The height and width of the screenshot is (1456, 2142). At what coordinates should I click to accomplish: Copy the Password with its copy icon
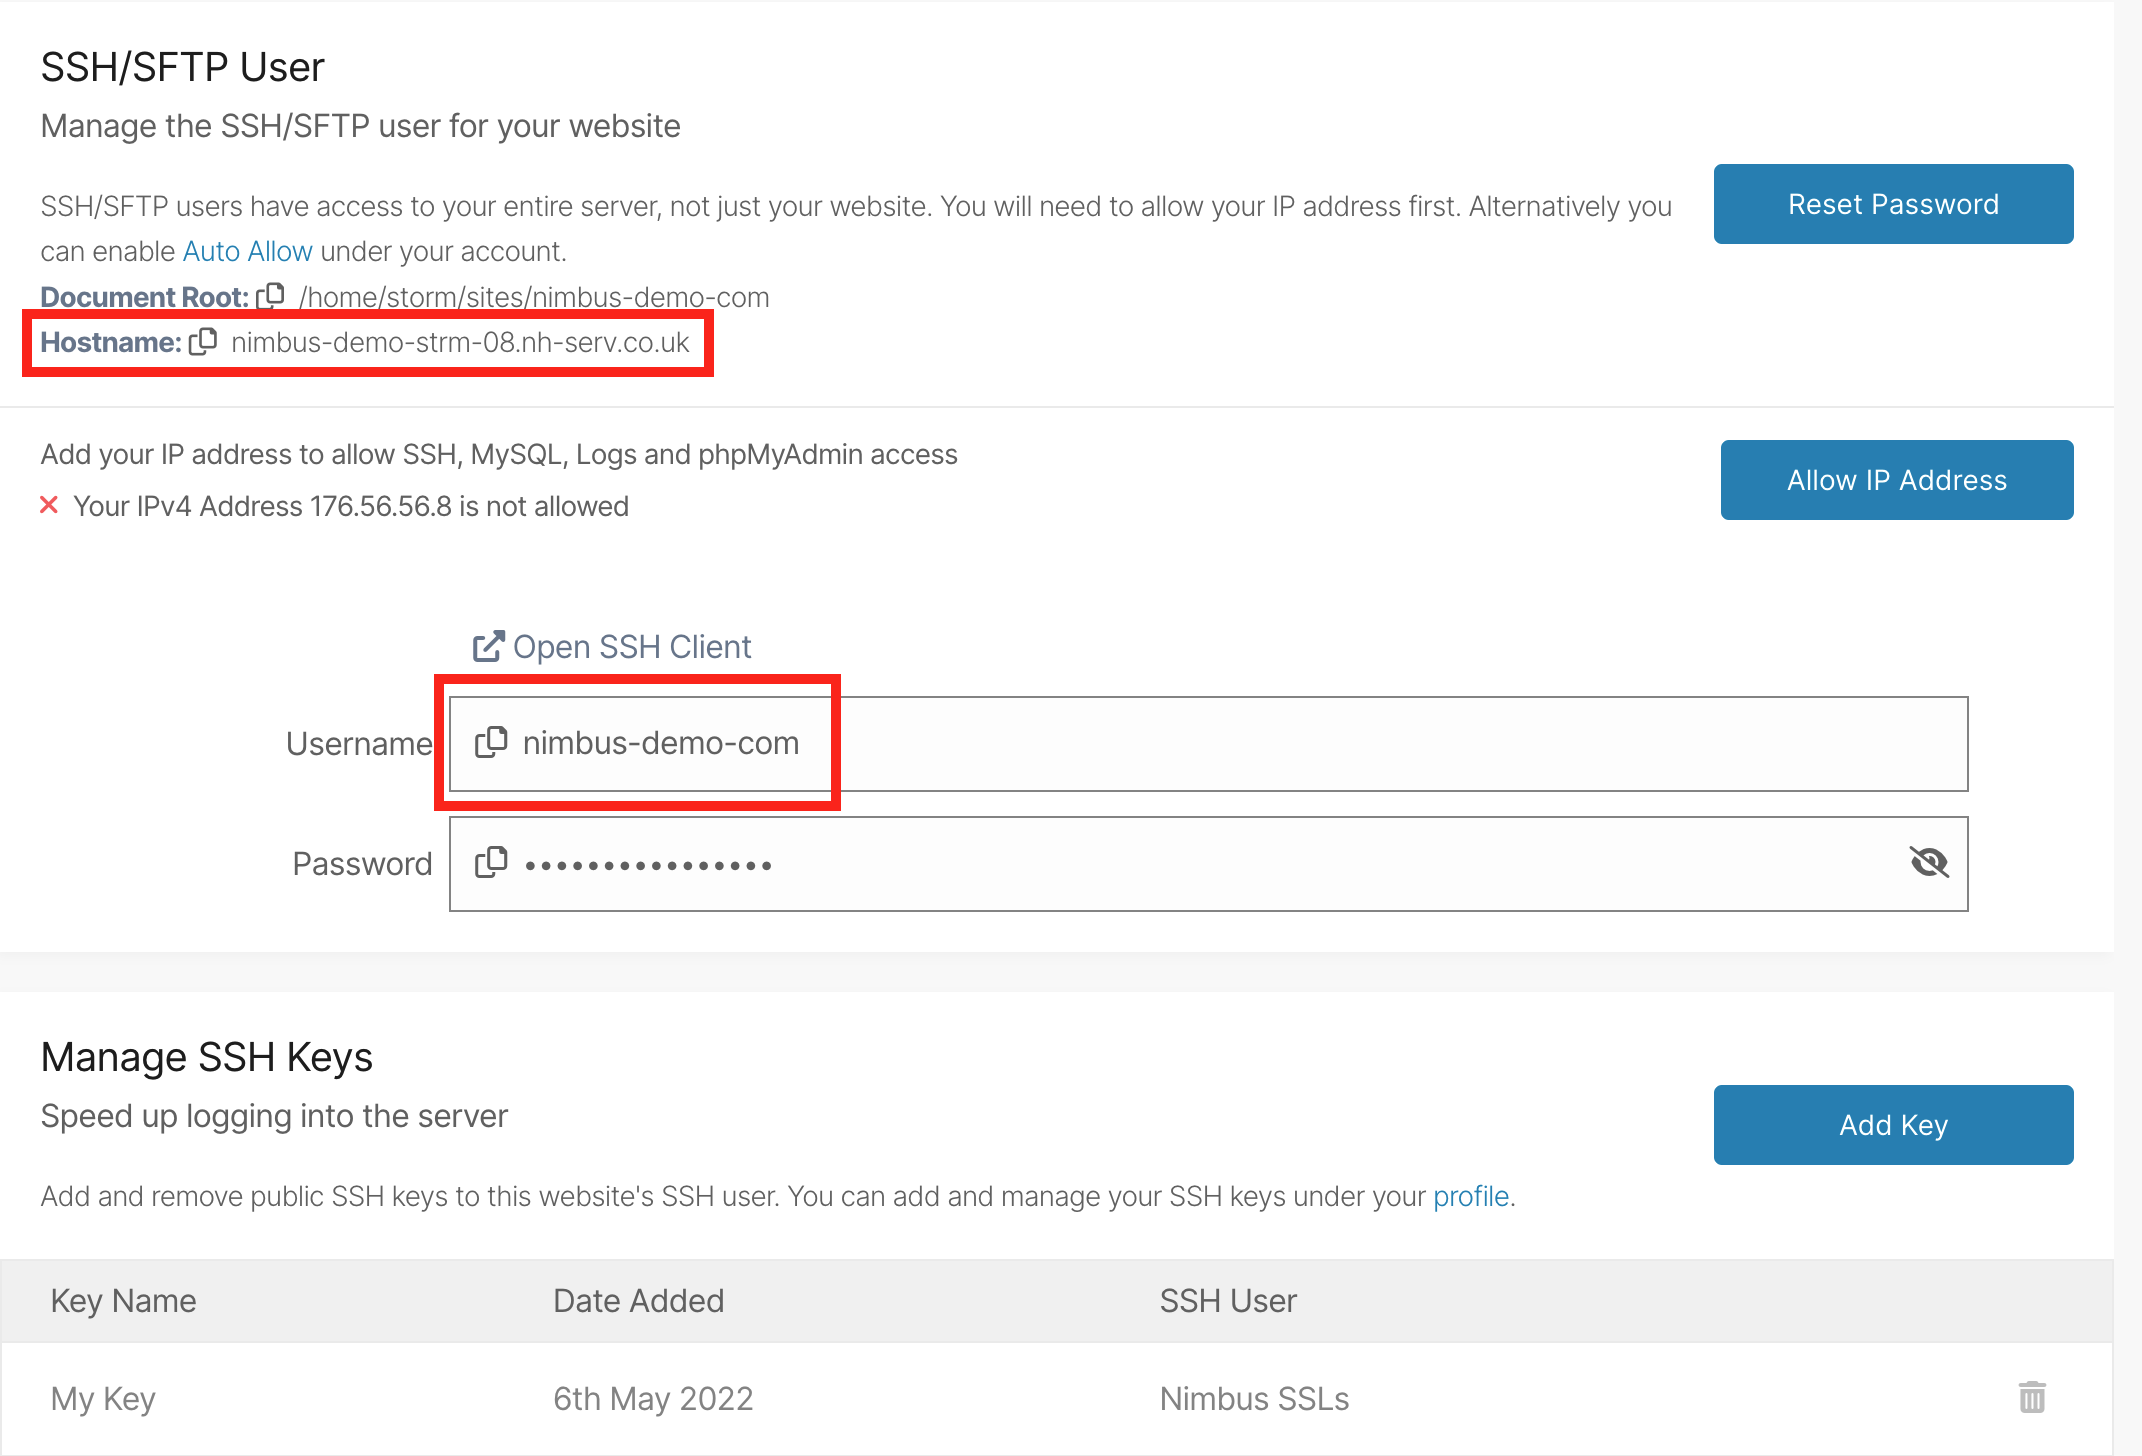491,863
